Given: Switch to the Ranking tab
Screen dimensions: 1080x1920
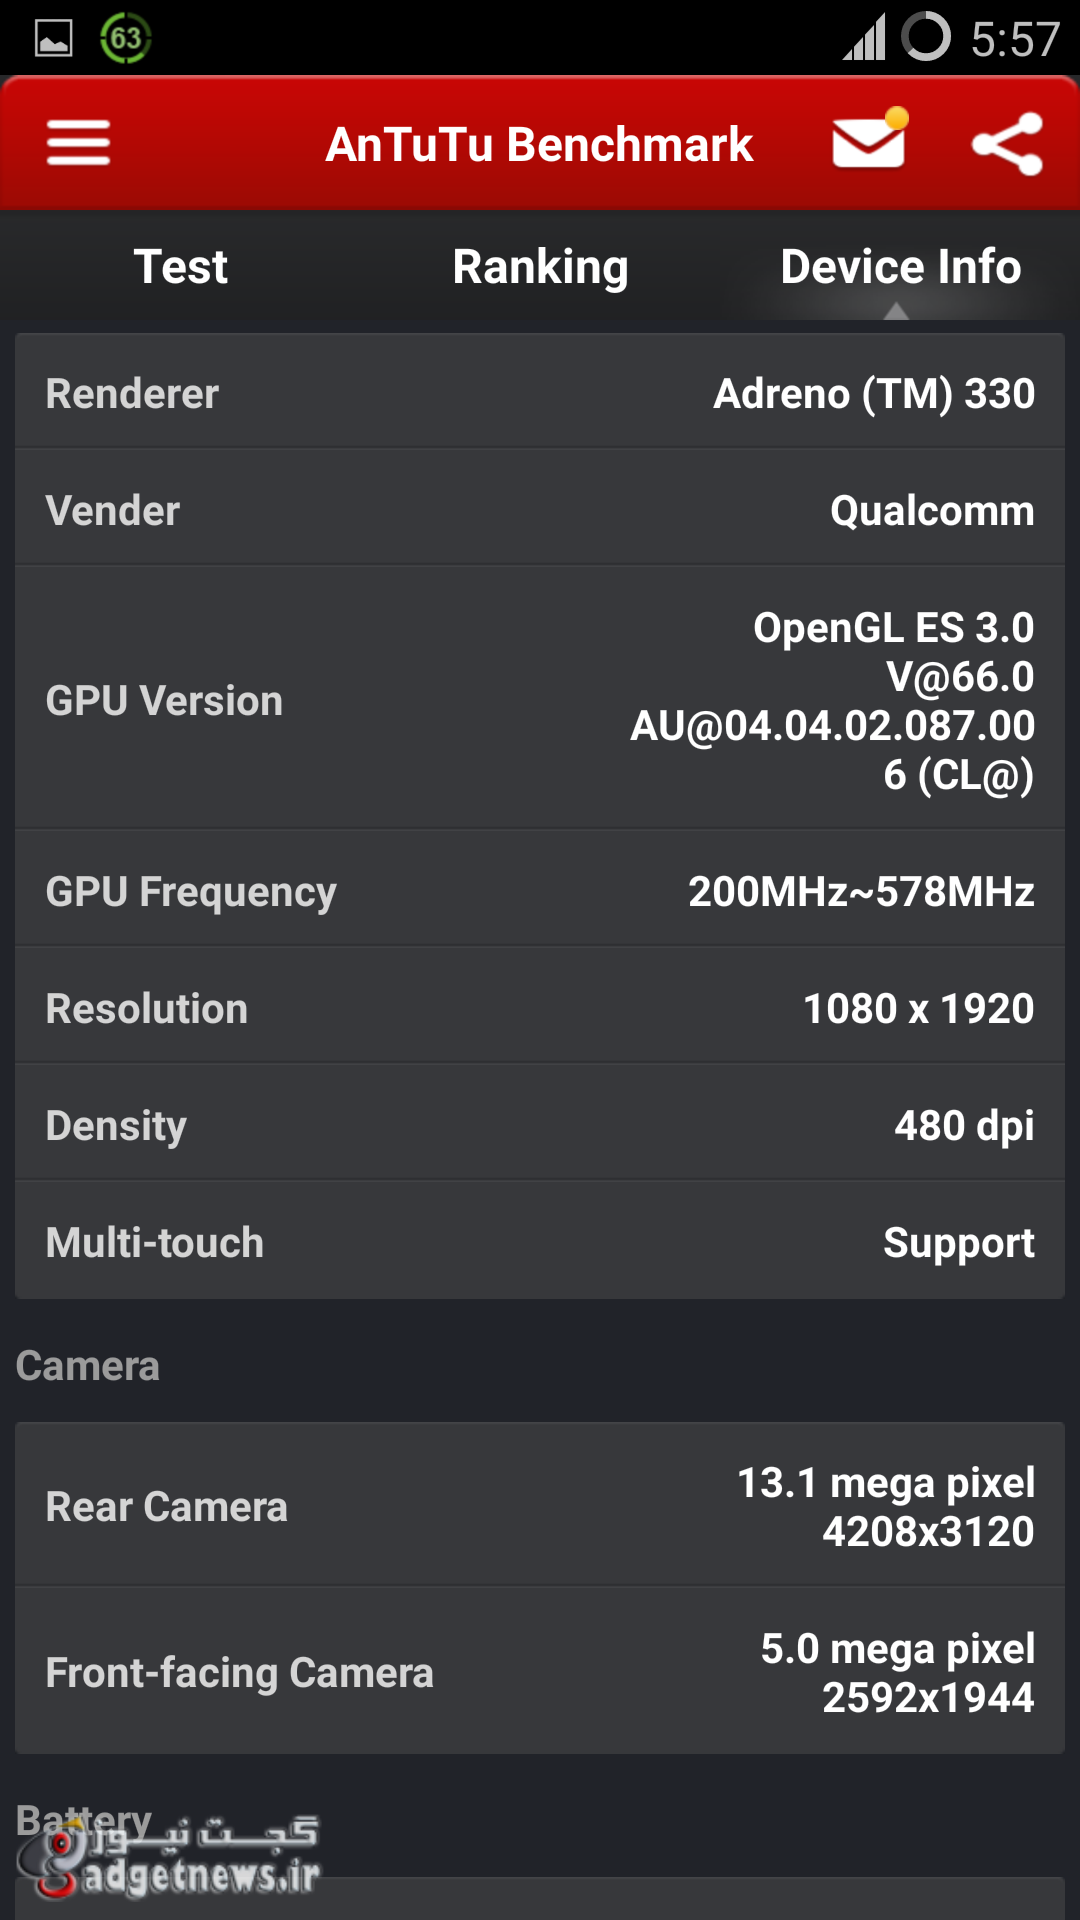Looking at the screenshot, I should (x=540, y=267).
